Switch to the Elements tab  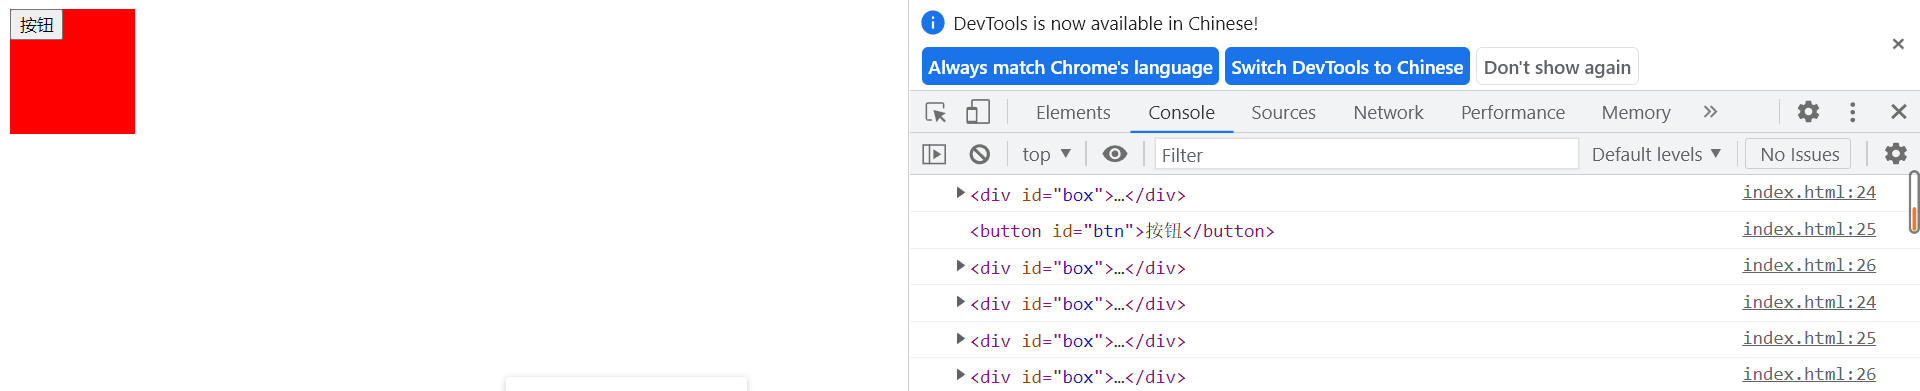[1073, 112]
